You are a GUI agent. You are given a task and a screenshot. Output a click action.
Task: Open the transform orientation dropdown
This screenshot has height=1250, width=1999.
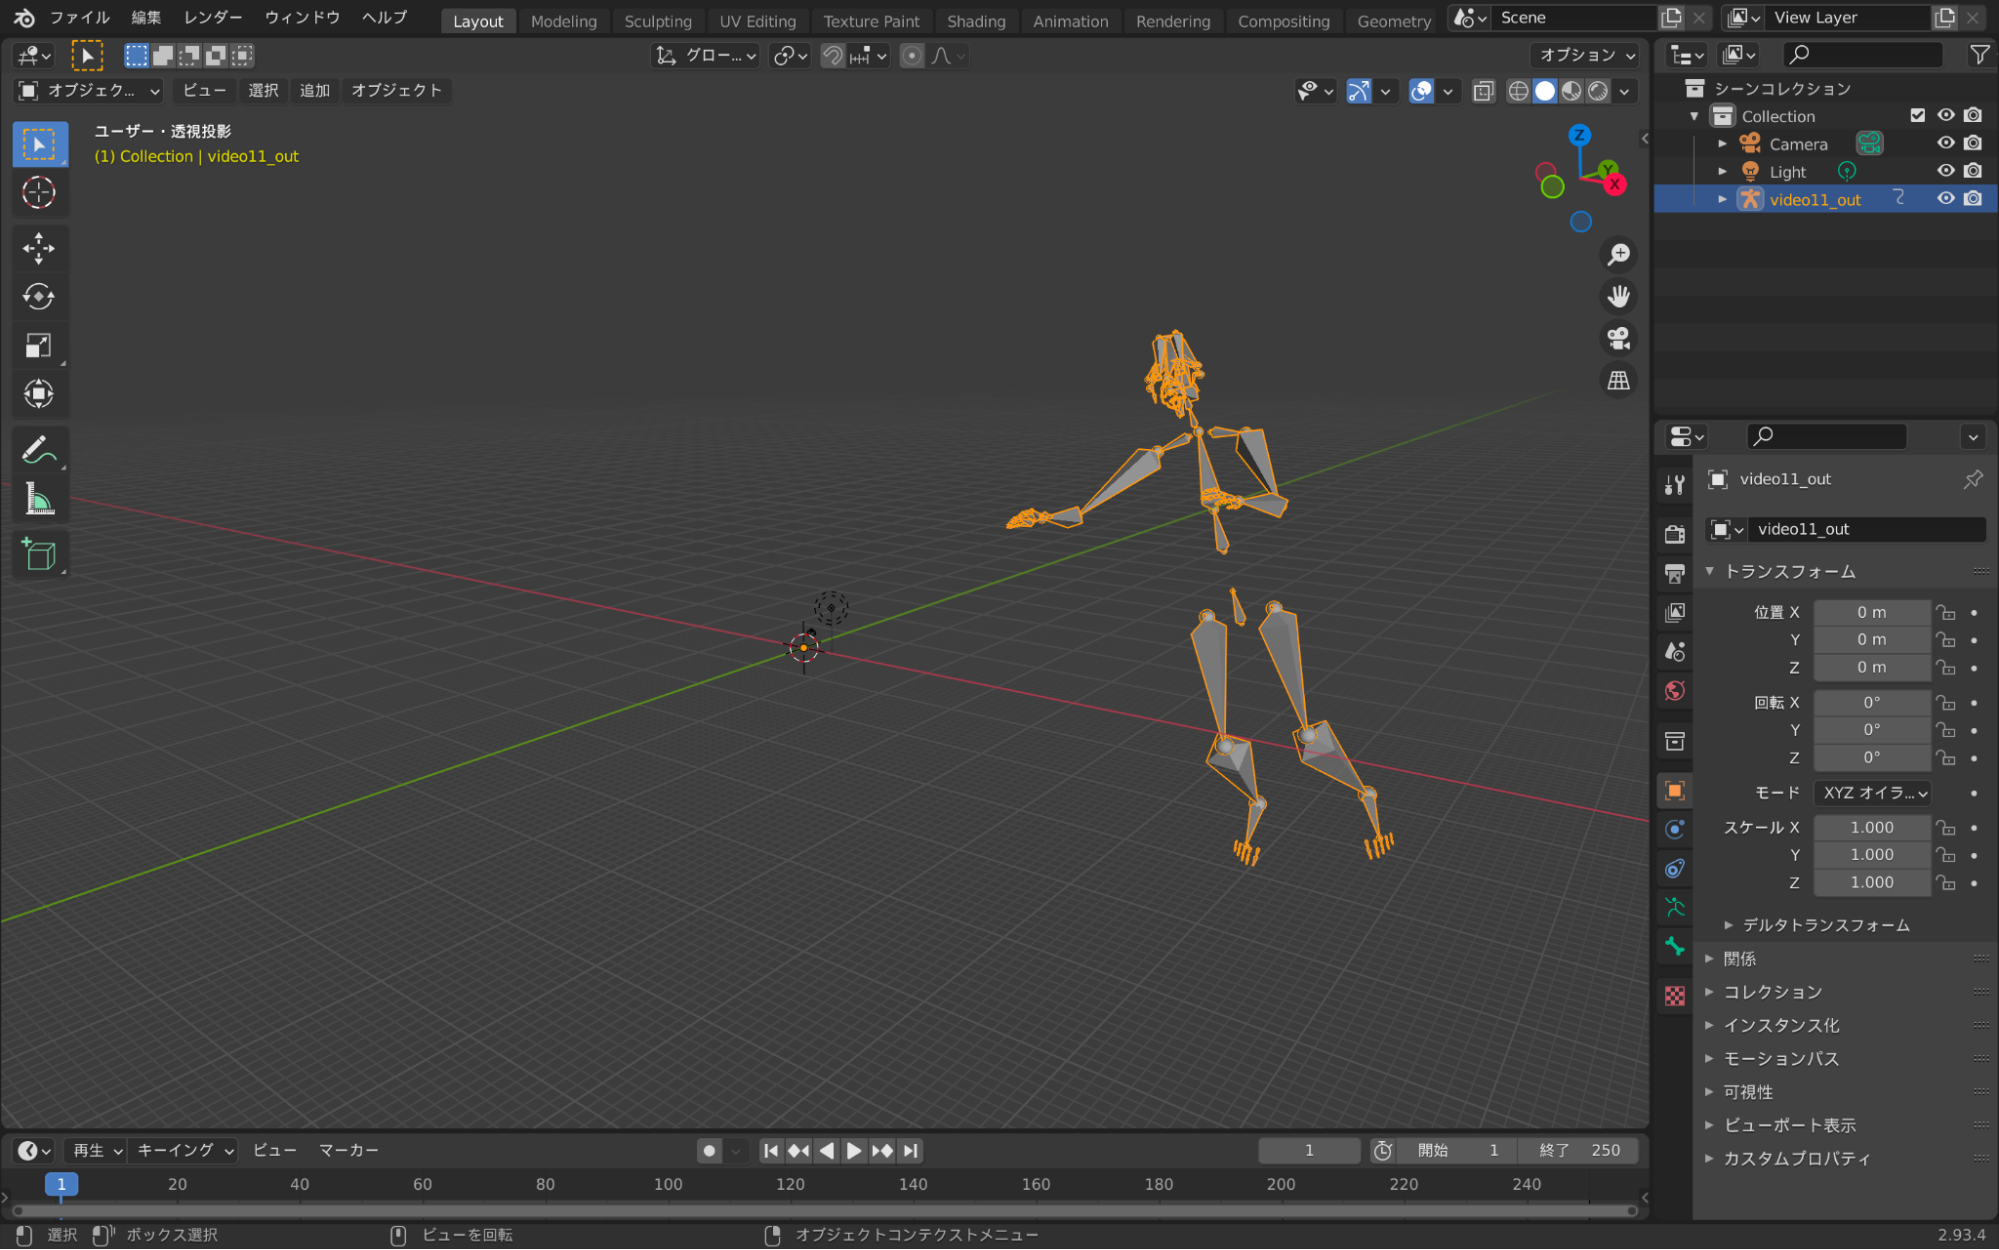tap(706, 56)
